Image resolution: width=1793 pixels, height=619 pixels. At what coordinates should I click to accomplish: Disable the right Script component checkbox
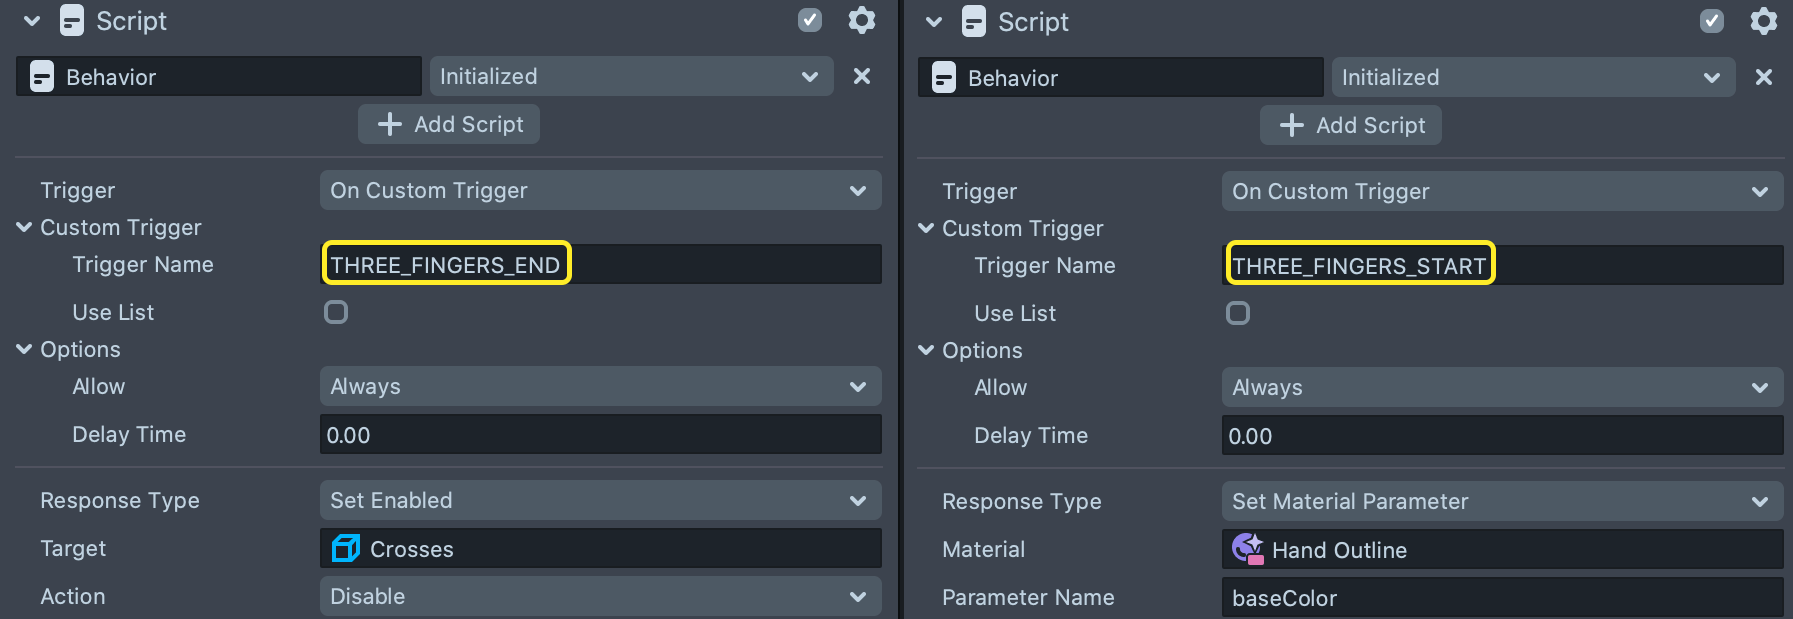pos(1712,22)
